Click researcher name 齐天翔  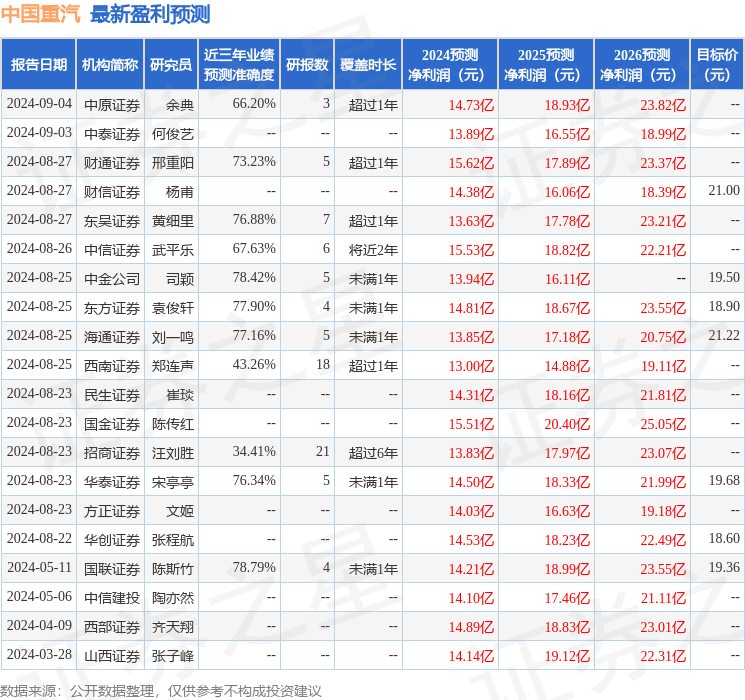(172, 627)
